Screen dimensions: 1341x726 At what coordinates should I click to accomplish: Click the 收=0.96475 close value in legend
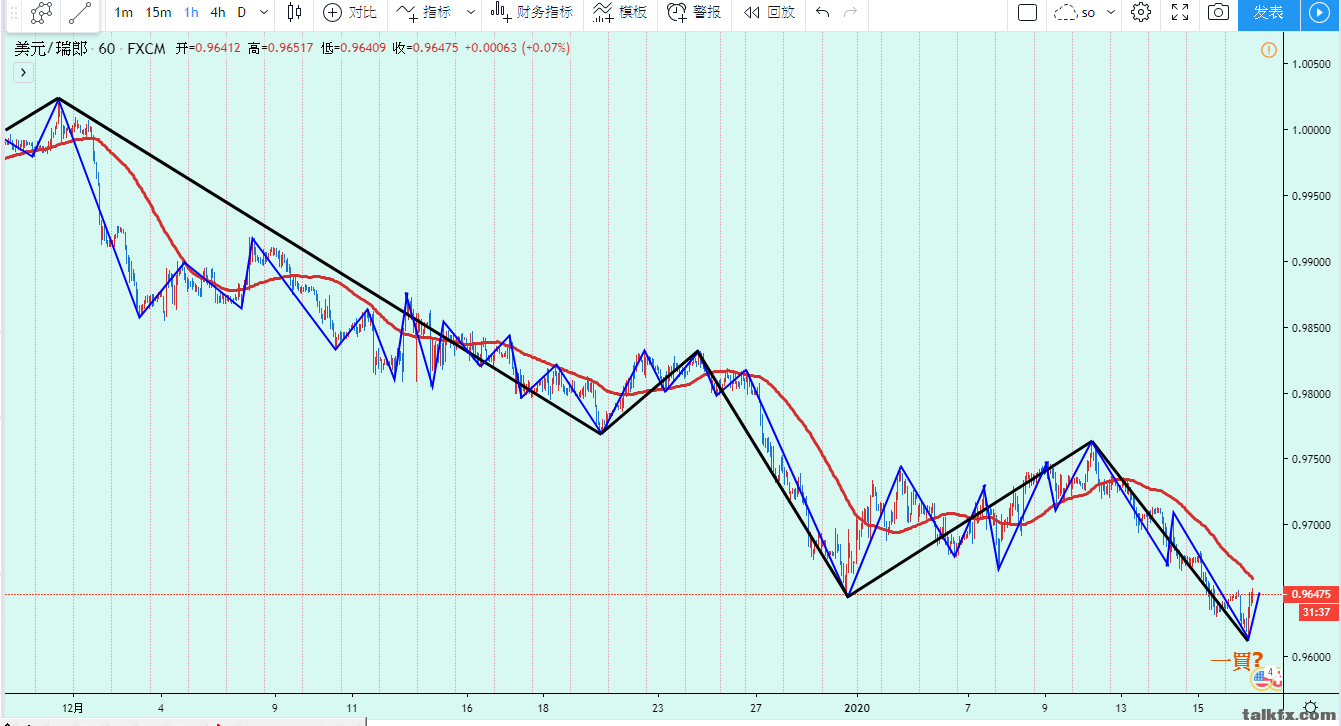(x=426, y=48)
